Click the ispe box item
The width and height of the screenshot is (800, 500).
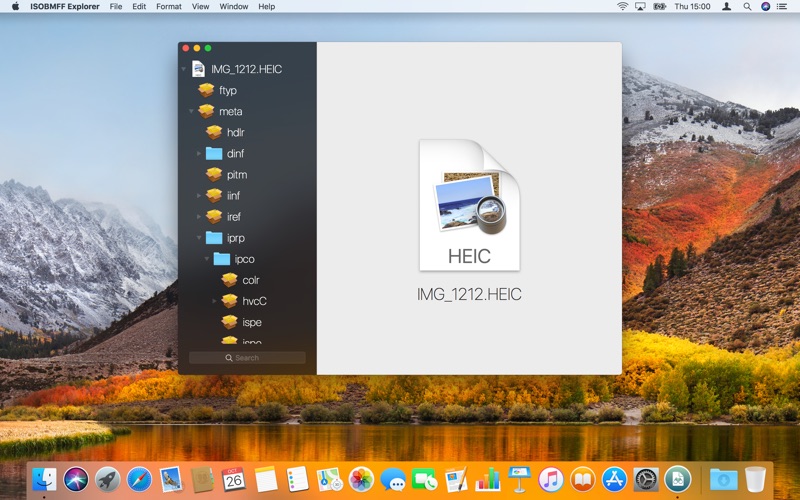247,322
